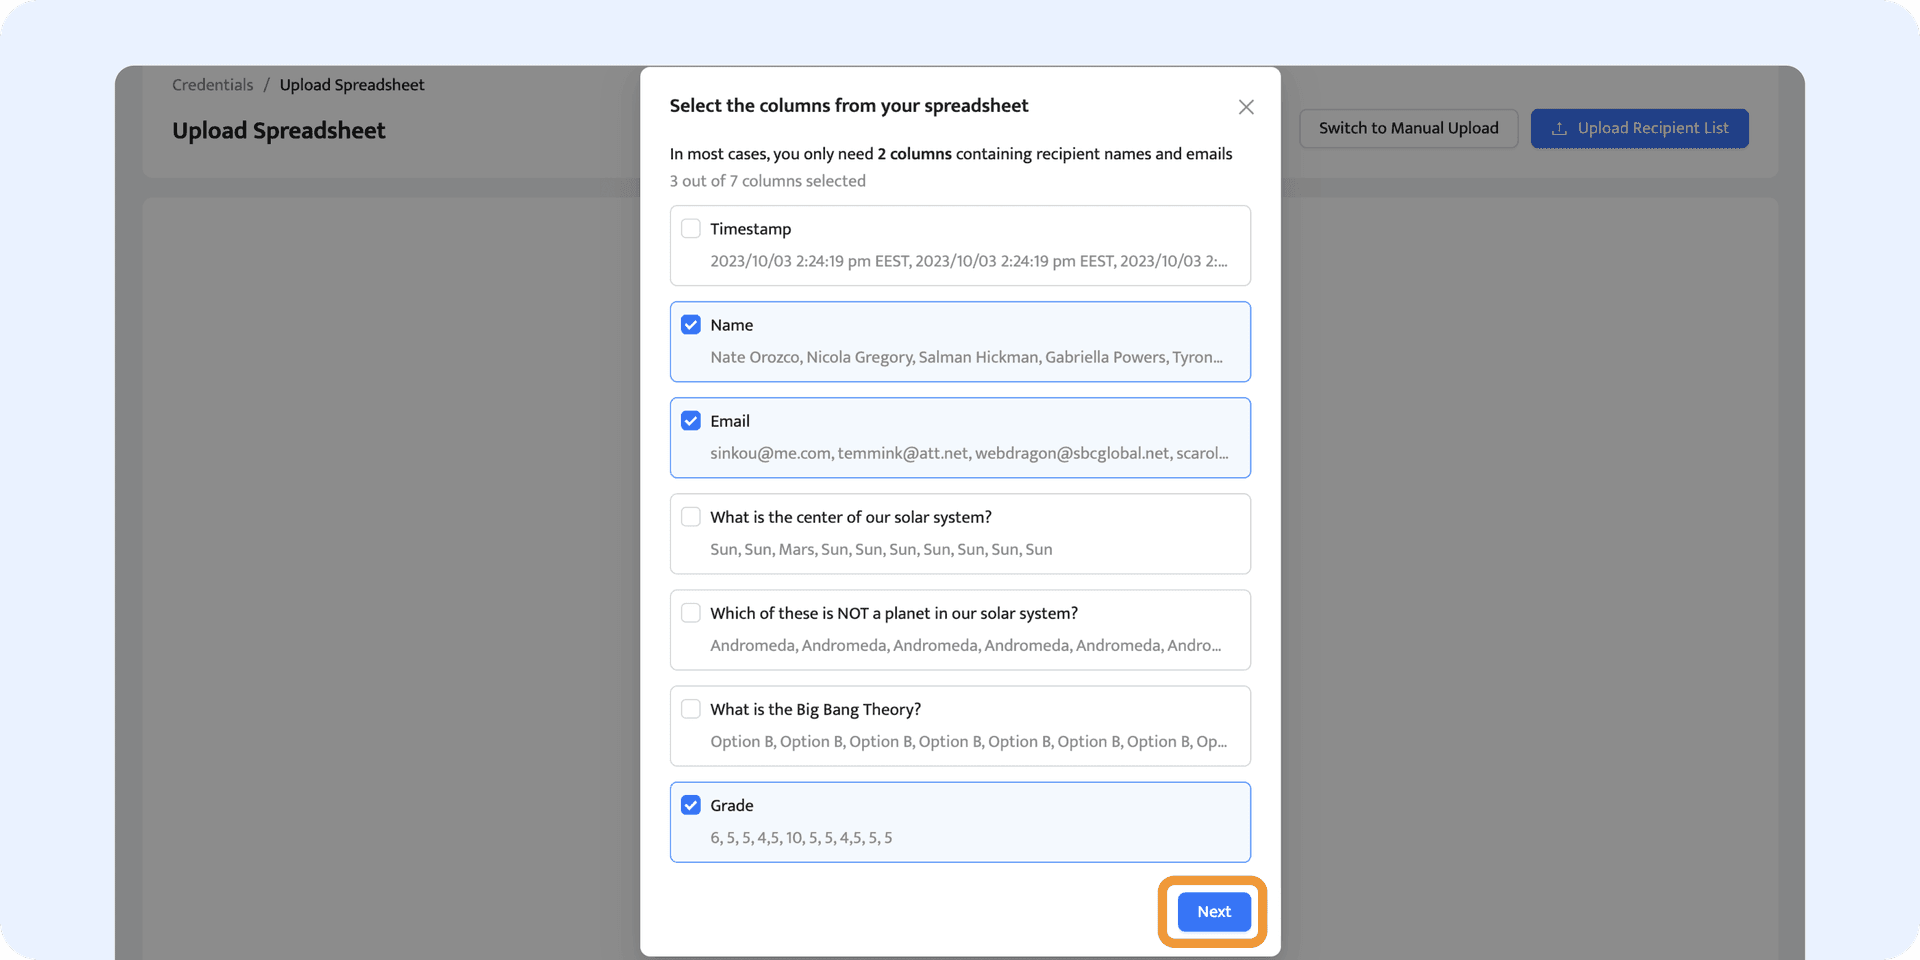The image size is (1920, 960).
Task: Click the Andromeda sample answers row
Action: pos(965,645)
